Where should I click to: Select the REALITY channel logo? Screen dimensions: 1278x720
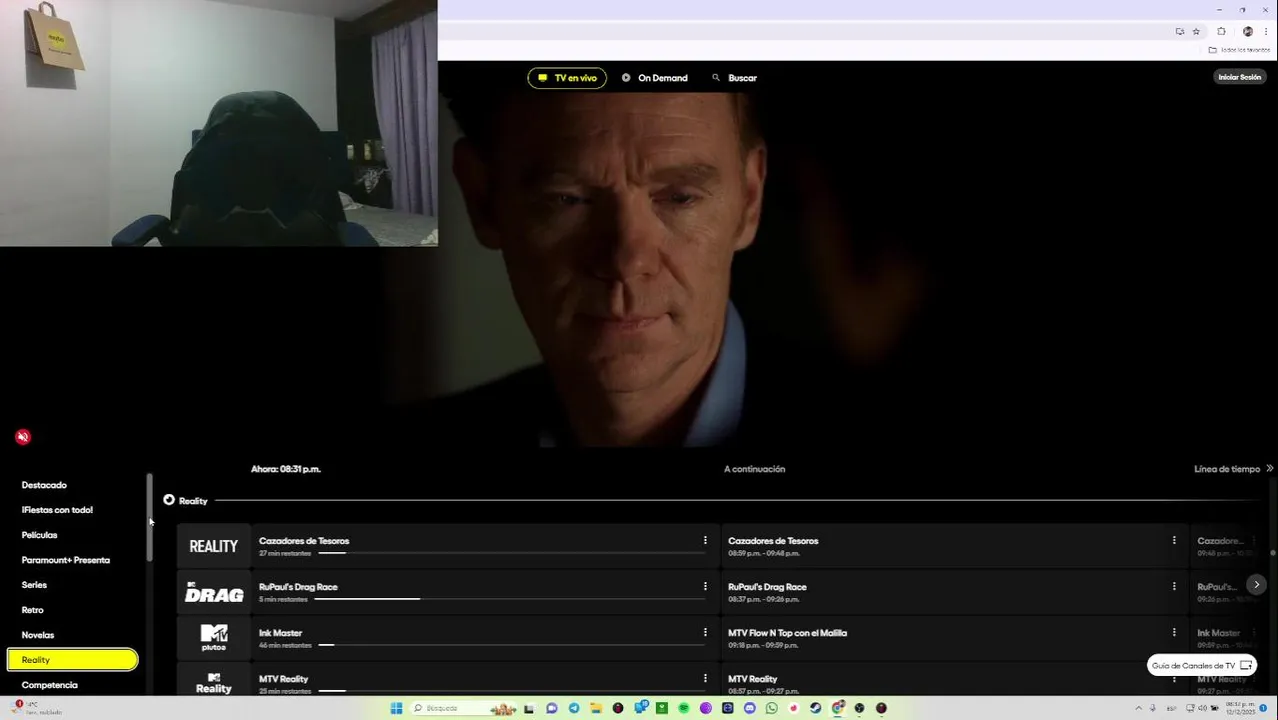pos(214,546)
